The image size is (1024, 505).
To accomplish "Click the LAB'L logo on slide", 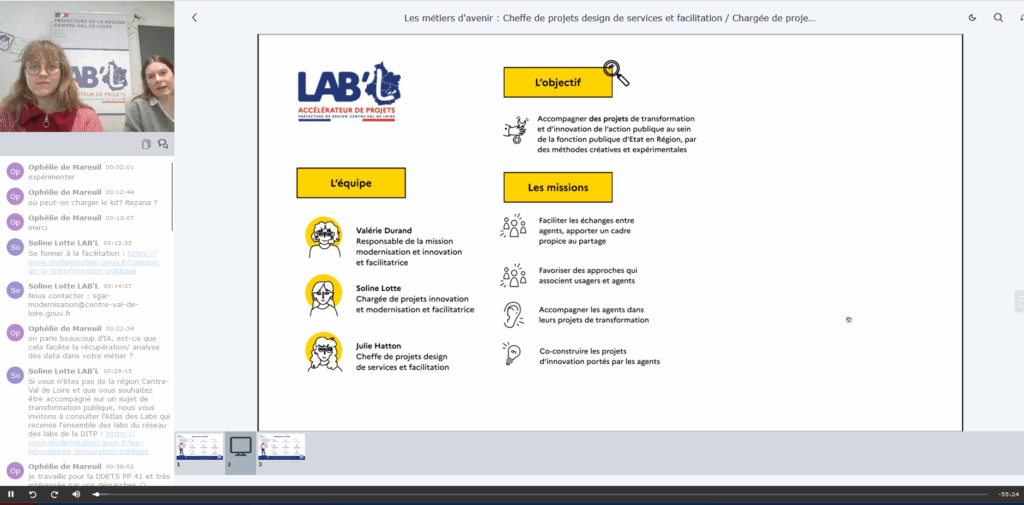I will (349, 91).
